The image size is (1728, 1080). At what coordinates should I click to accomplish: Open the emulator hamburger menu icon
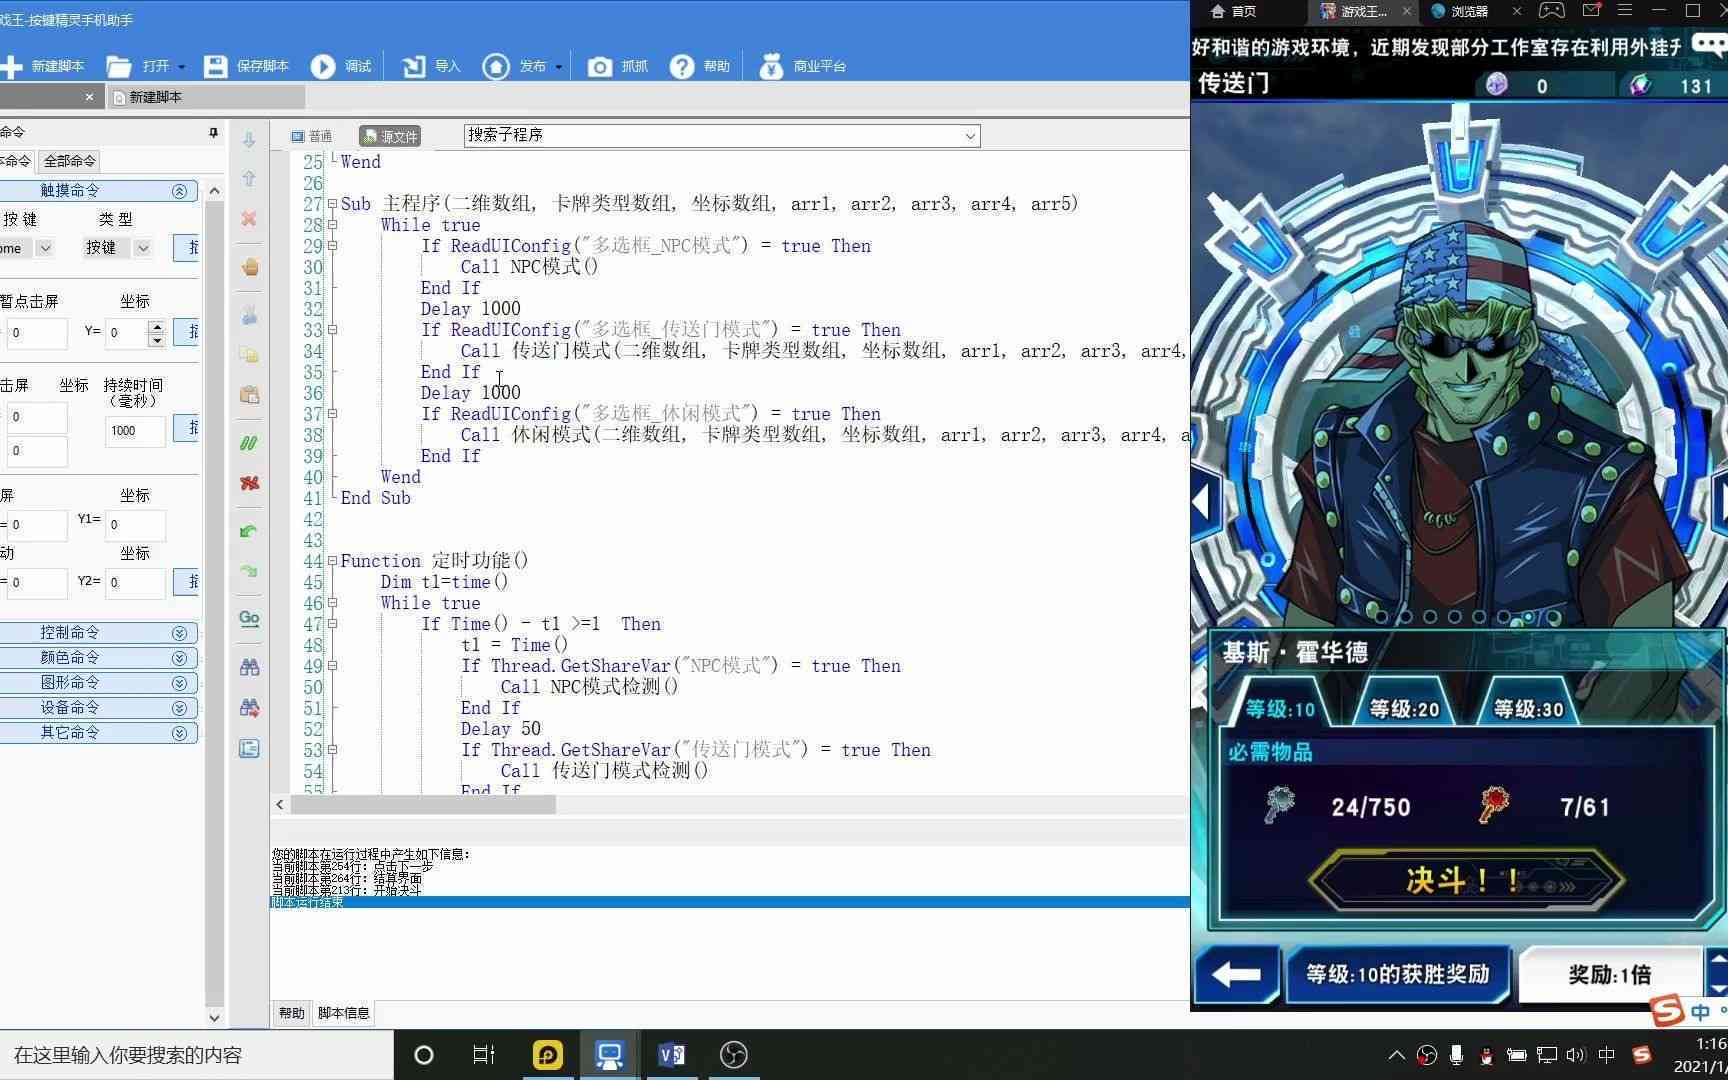(1625, 10)
